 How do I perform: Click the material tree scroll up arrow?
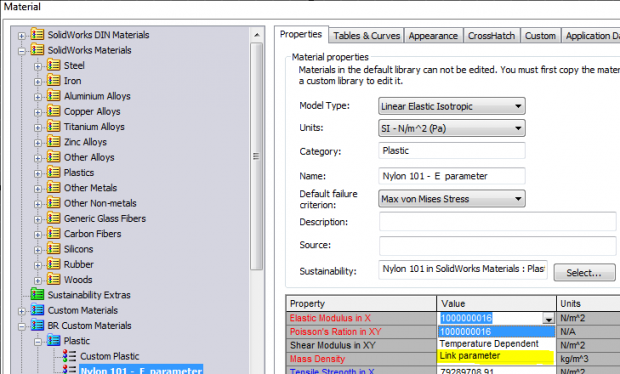[257, 35]
